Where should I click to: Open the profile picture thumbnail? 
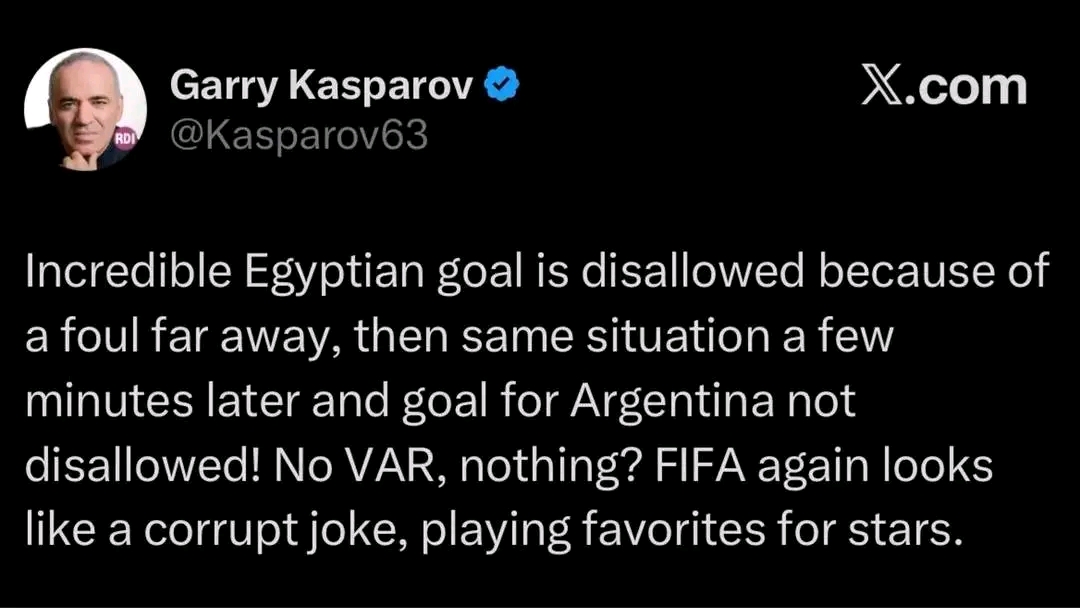coord(85,109)
